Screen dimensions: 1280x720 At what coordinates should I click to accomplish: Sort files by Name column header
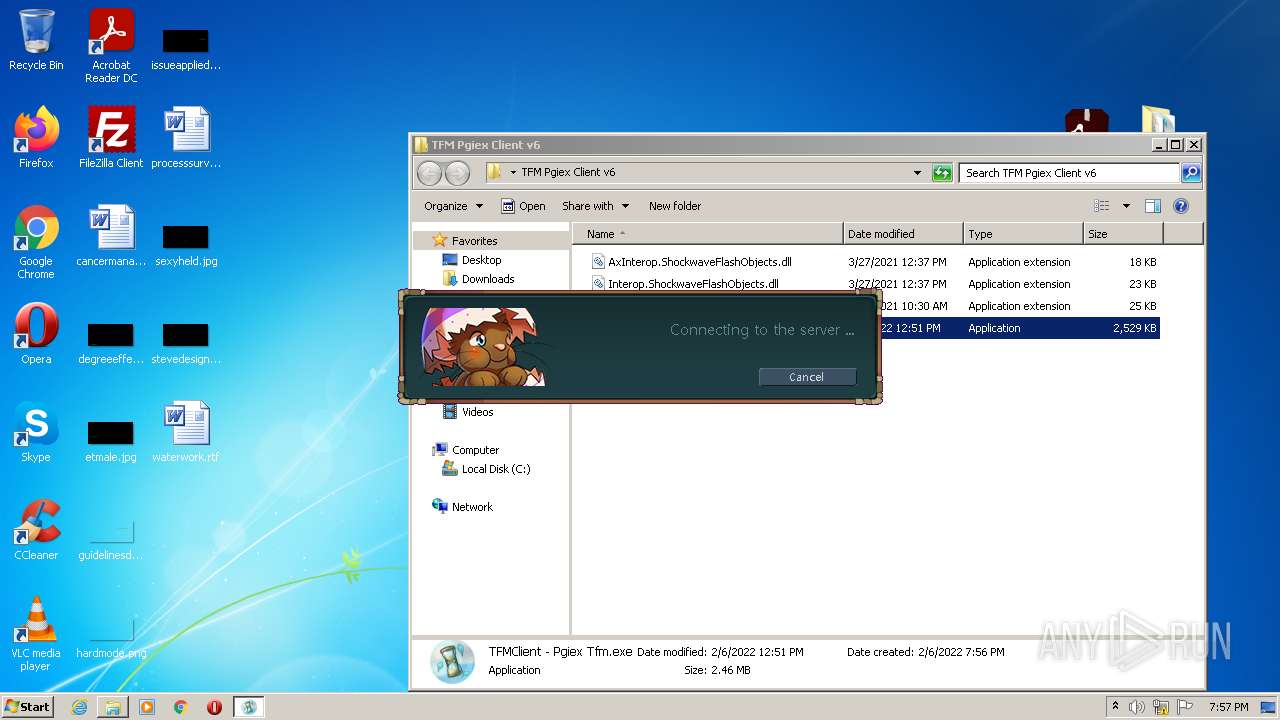708,234
